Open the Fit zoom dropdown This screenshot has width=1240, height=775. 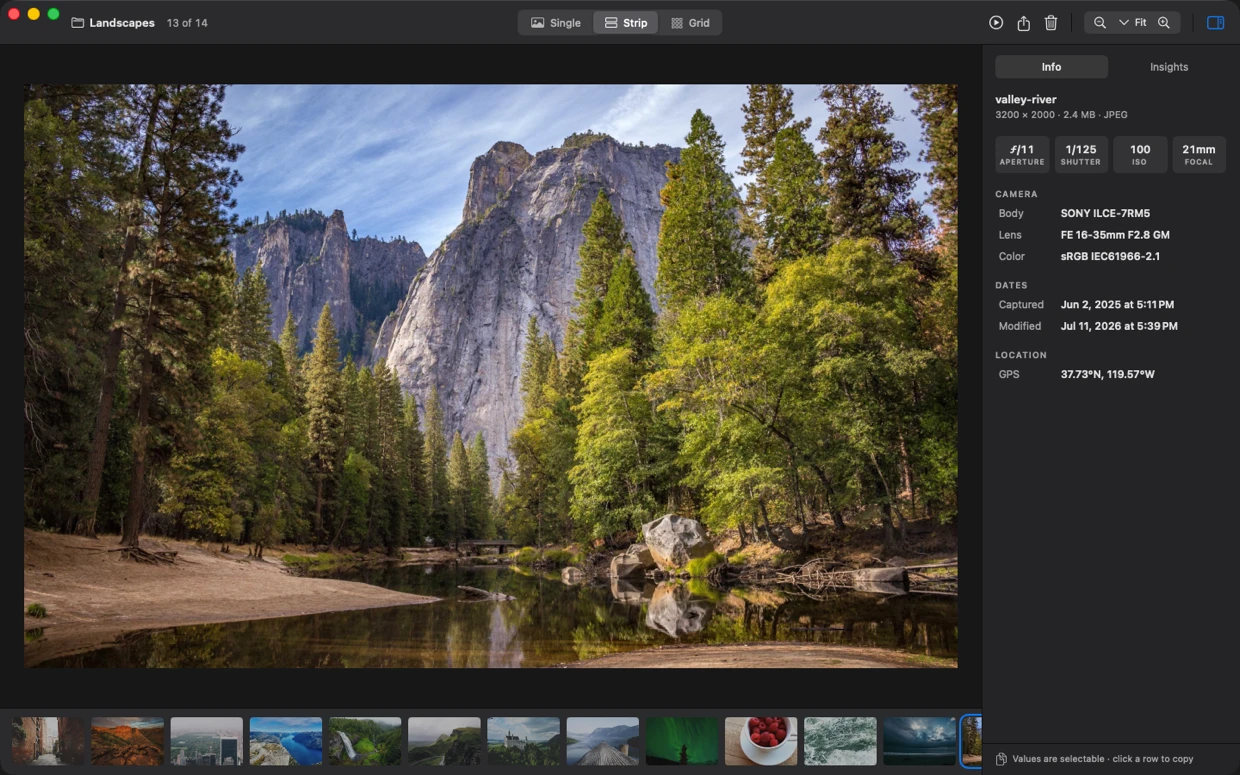(x=1133, y=23)
